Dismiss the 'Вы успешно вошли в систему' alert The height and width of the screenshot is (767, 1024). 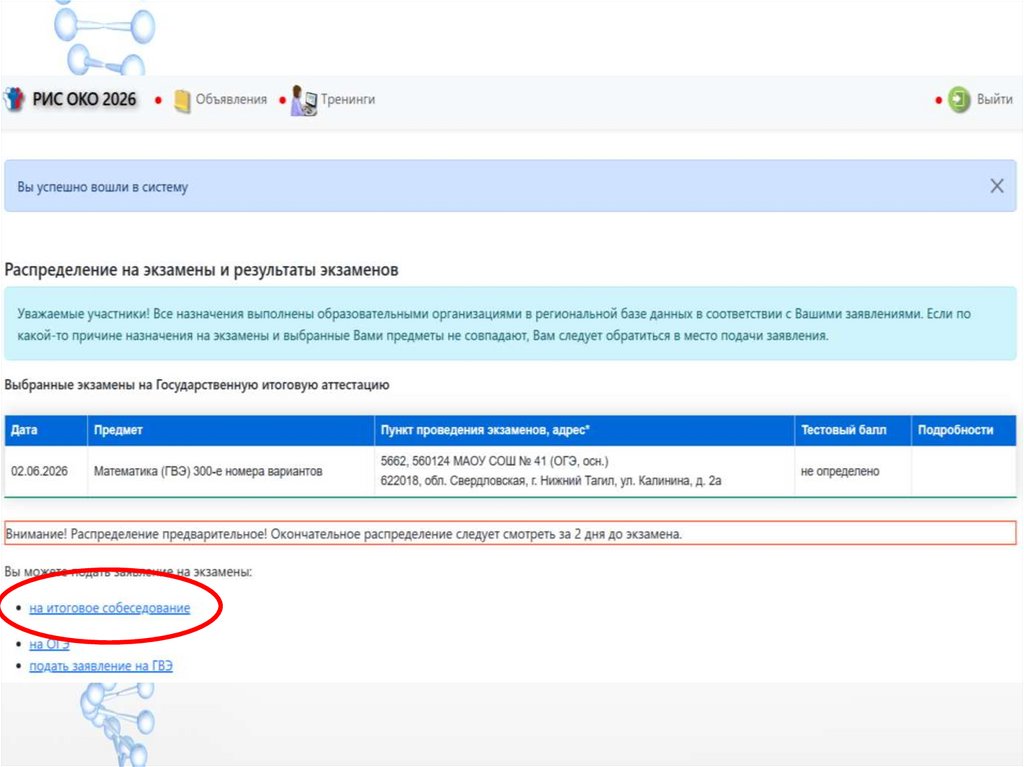(997, 186)
